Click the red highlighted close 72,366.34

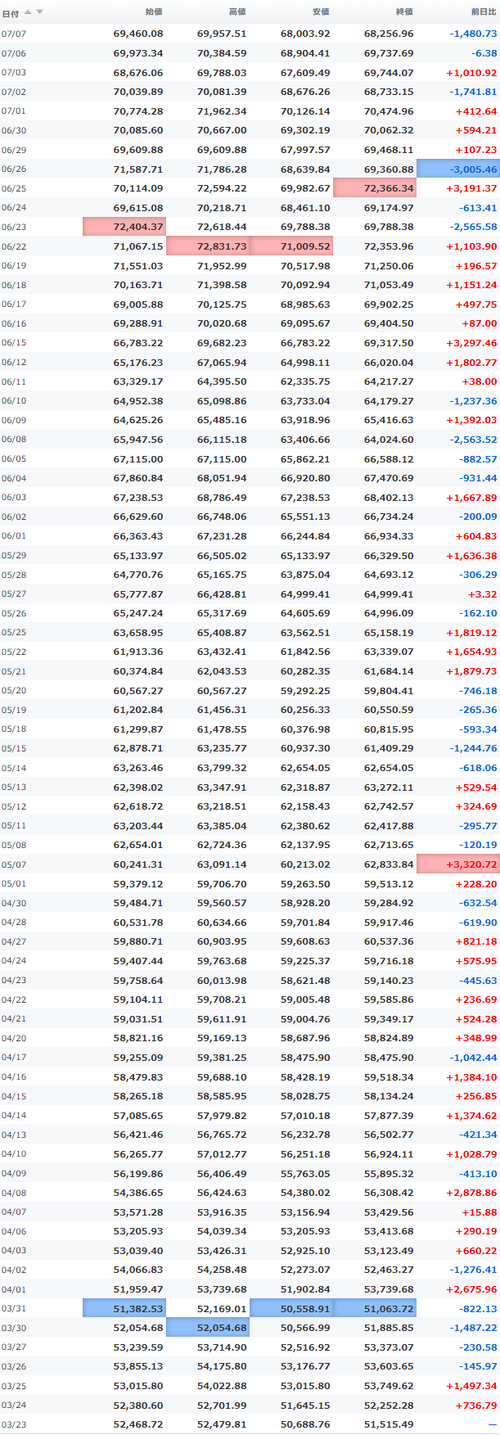[374, 188]
